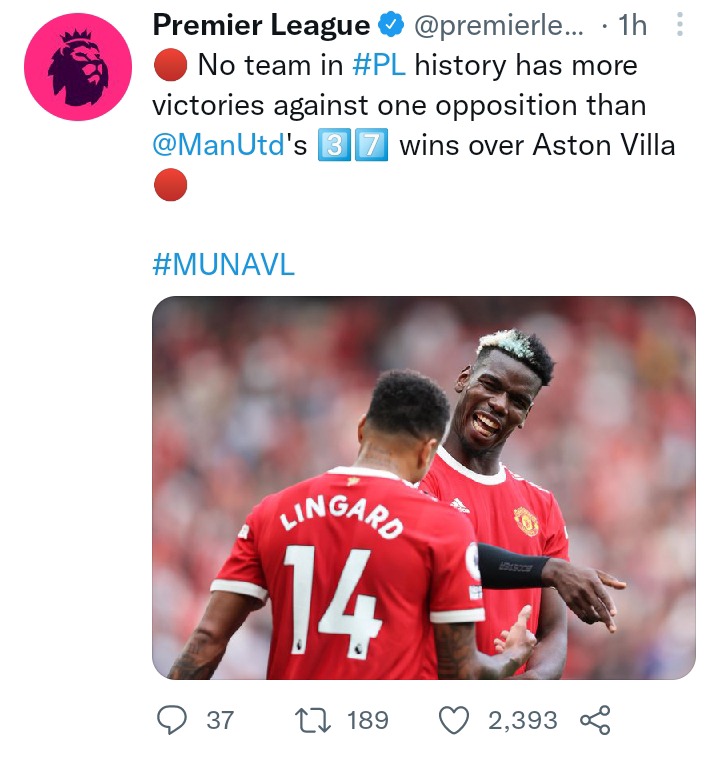Open the share icon menu
The image size is (720, 768).
tap(595, 720)
